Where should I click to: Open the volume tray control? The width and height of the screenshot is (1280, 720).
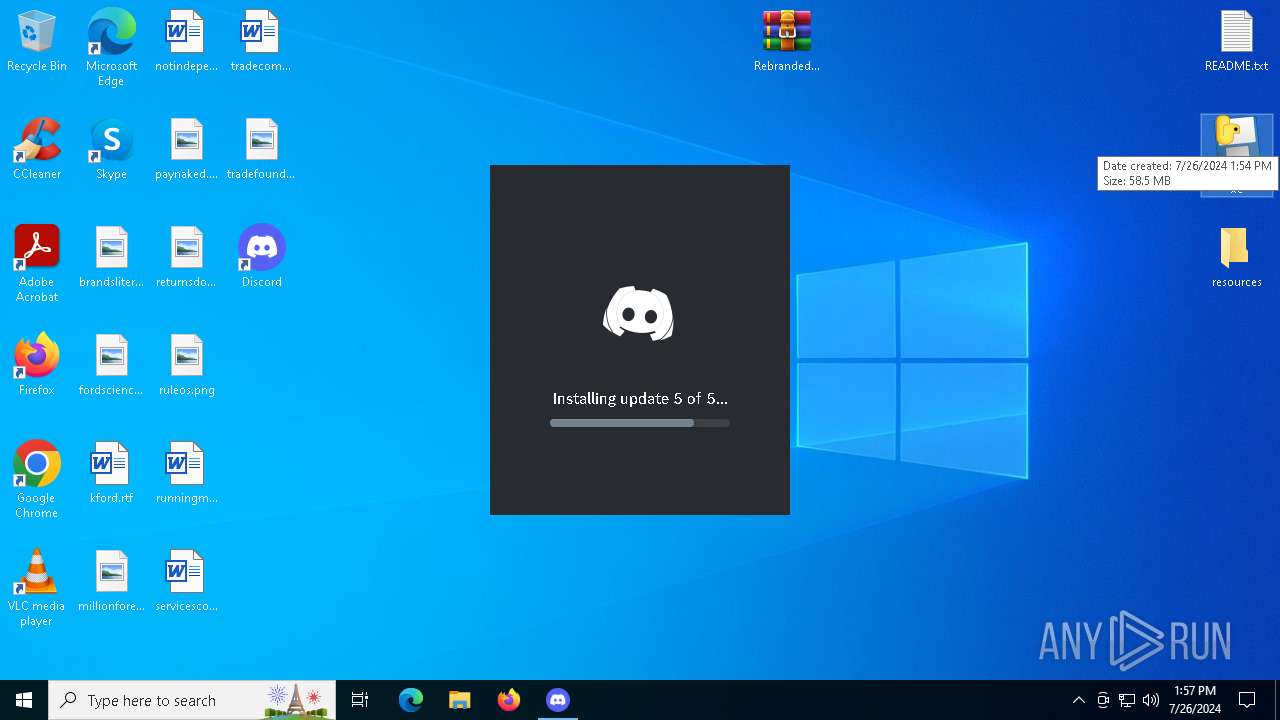point(1151,700)
